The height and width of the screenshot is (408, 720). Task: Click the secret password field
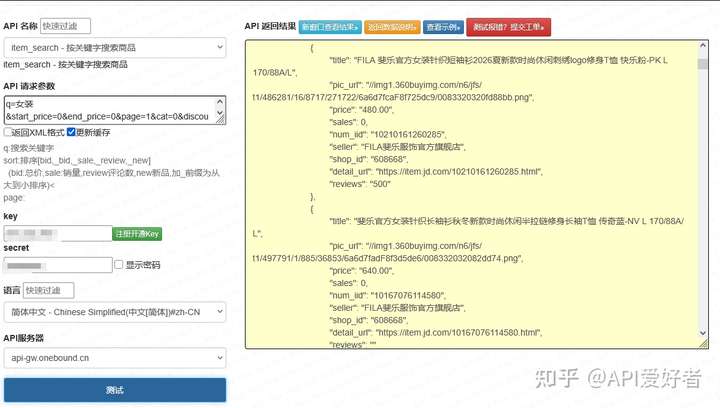[x=58, y=265]
